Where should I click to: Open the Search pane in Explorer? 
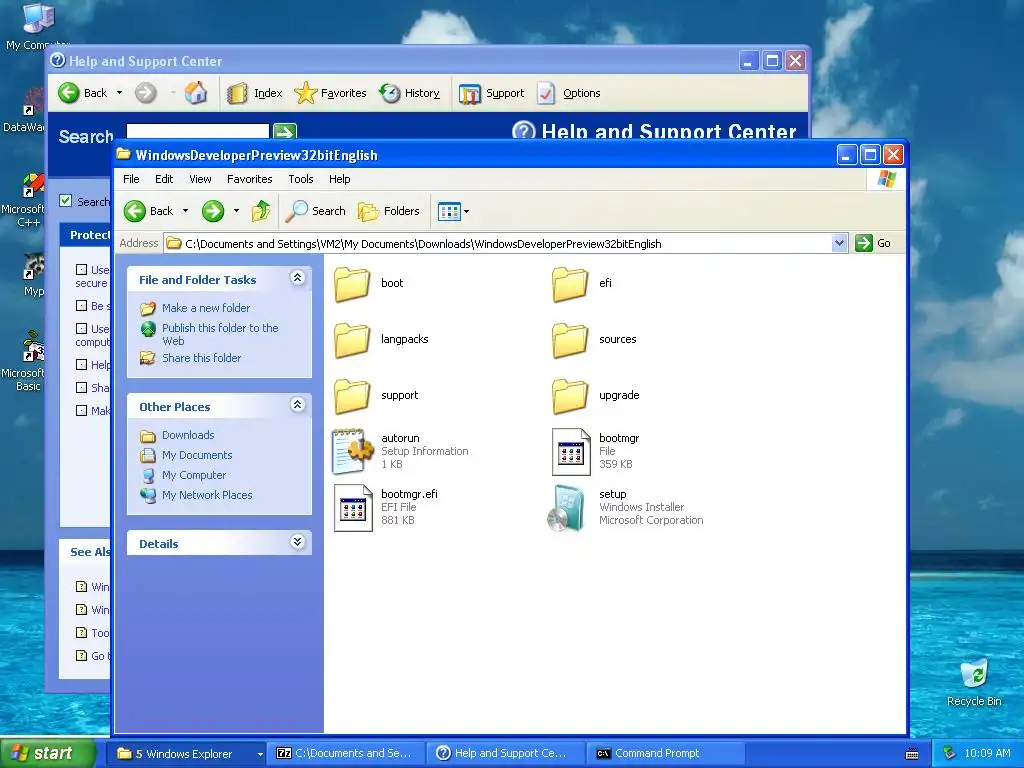click(316, 211)
